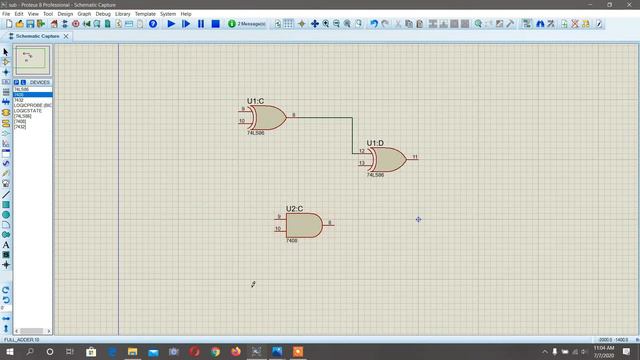
Task: Select the 2D Graphics Arc tool
Action: coord(6,224)
